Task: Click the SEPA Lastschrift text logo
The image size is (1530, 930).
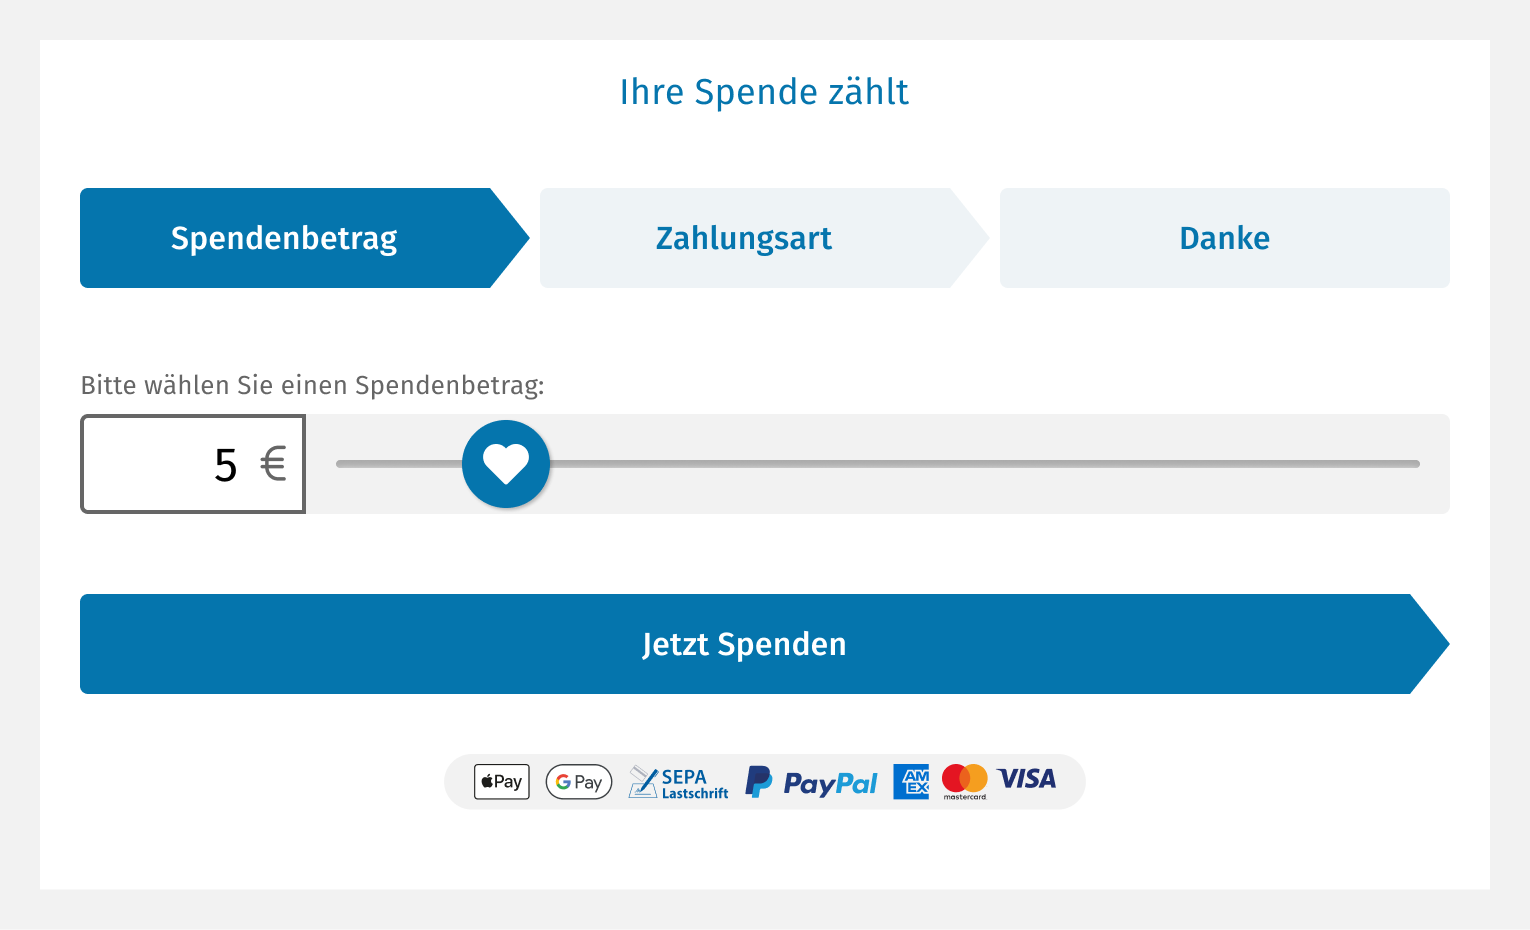Action: [x=694, y=783]
